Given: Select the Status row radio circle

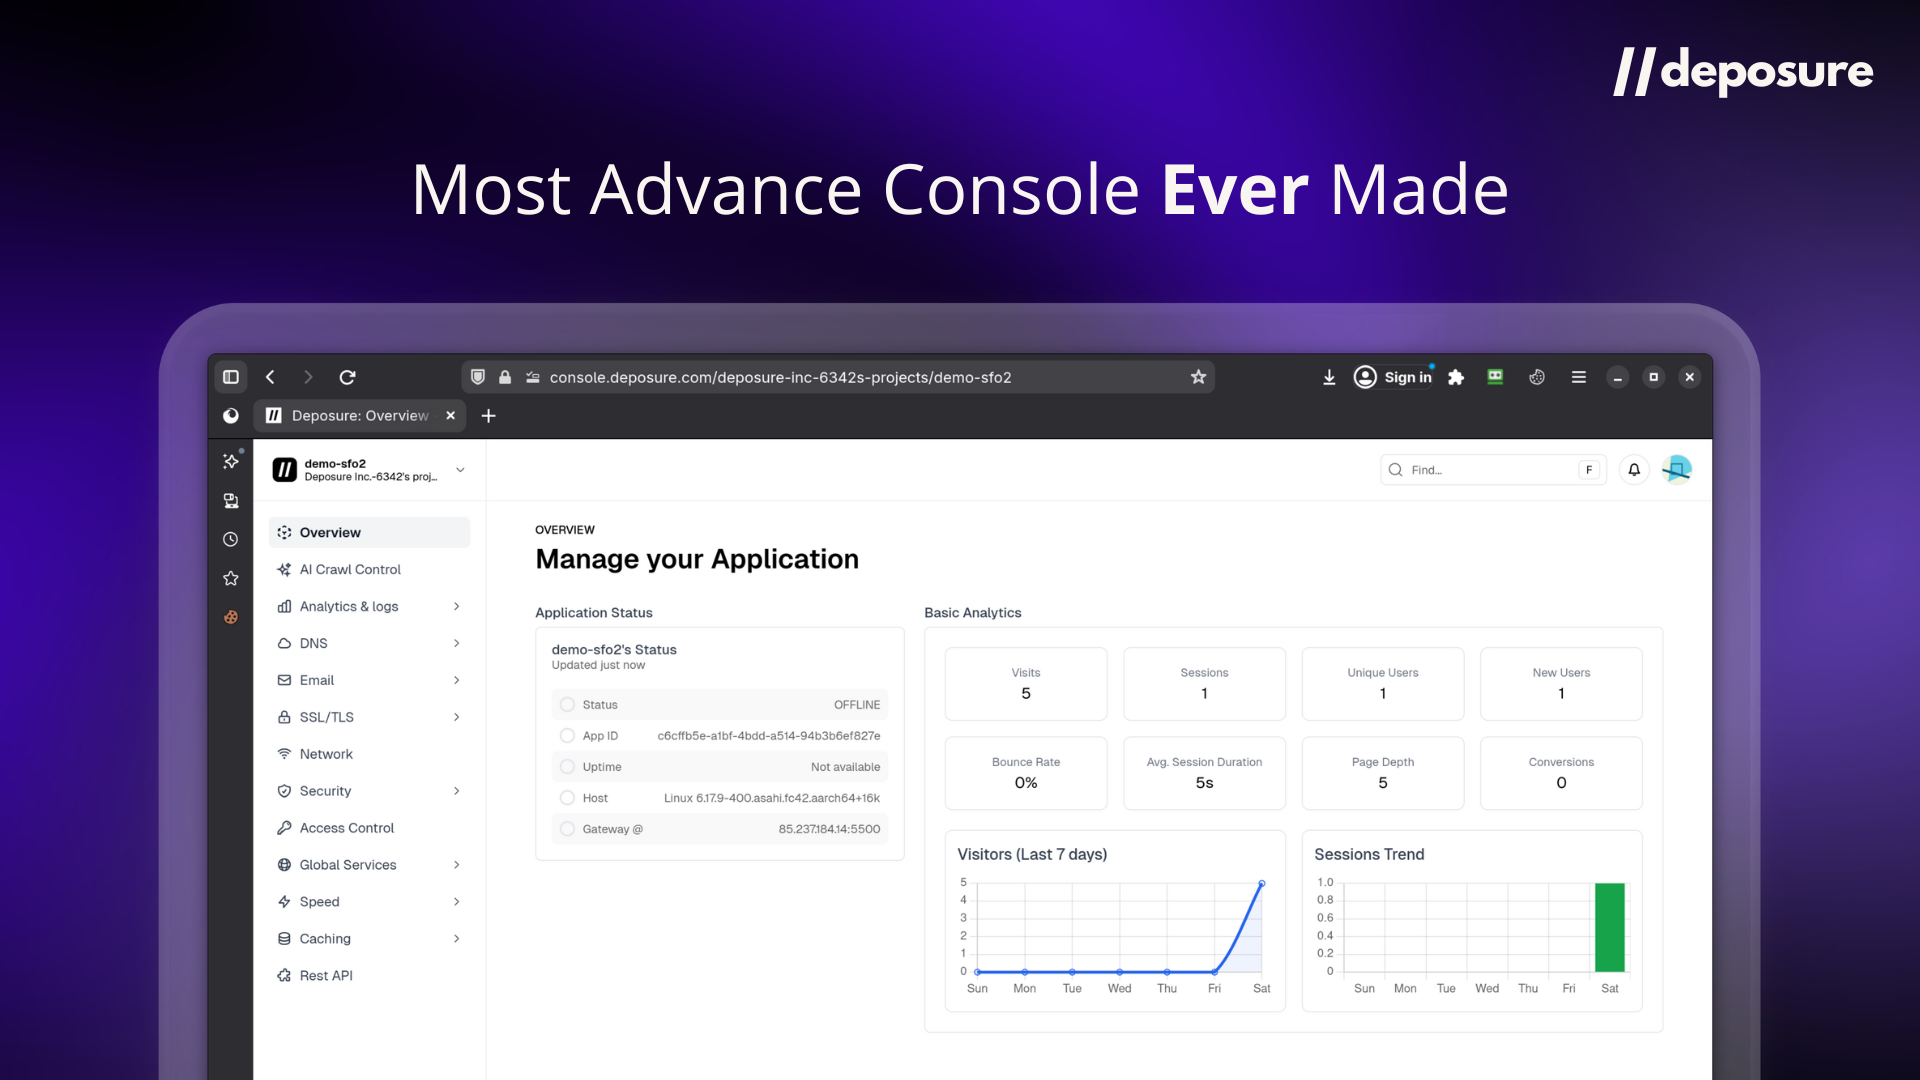Looking at the screenshot, I should 568,705.
